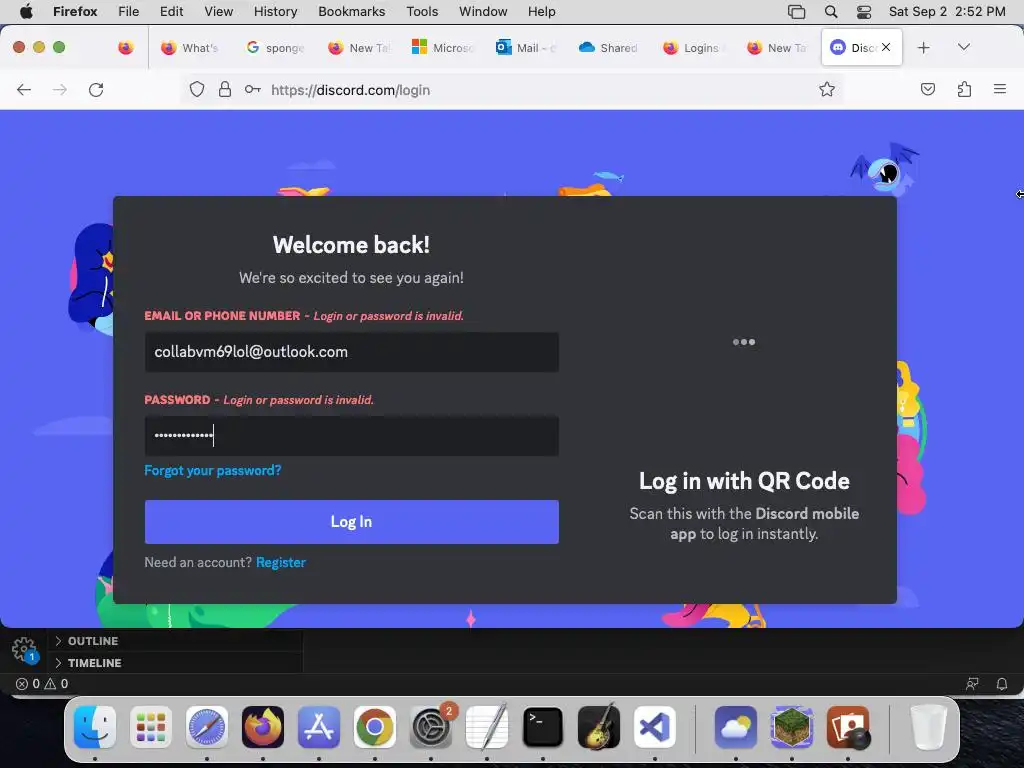Screen dimensions: 1024x768
Task: Open Safari from the Dock
Action: [207, 728]
